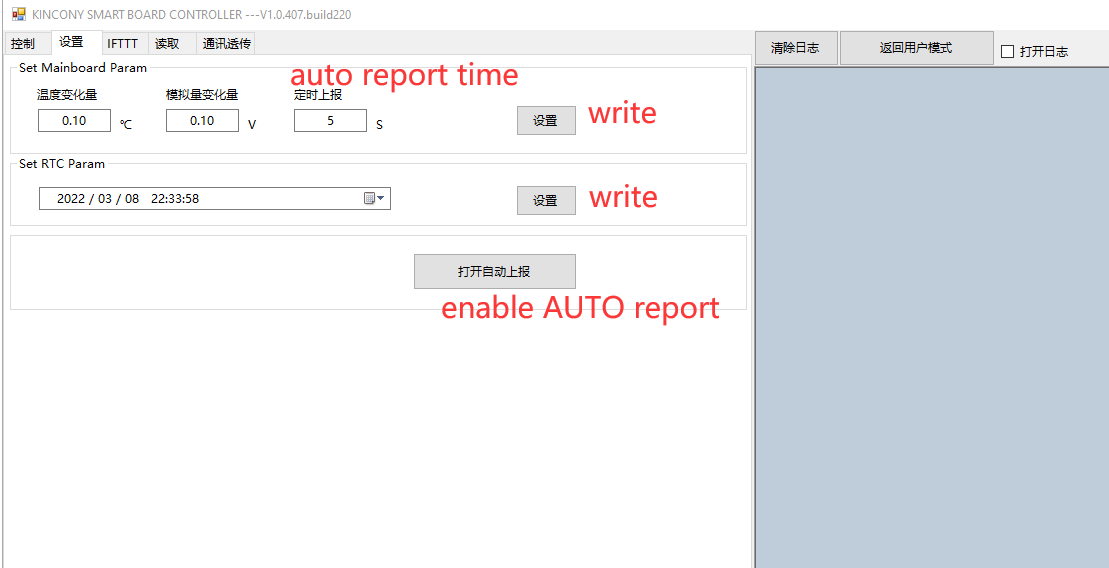
Task: Enable the 打开日志 checkbox
Action: click(x=1007, y=52)
